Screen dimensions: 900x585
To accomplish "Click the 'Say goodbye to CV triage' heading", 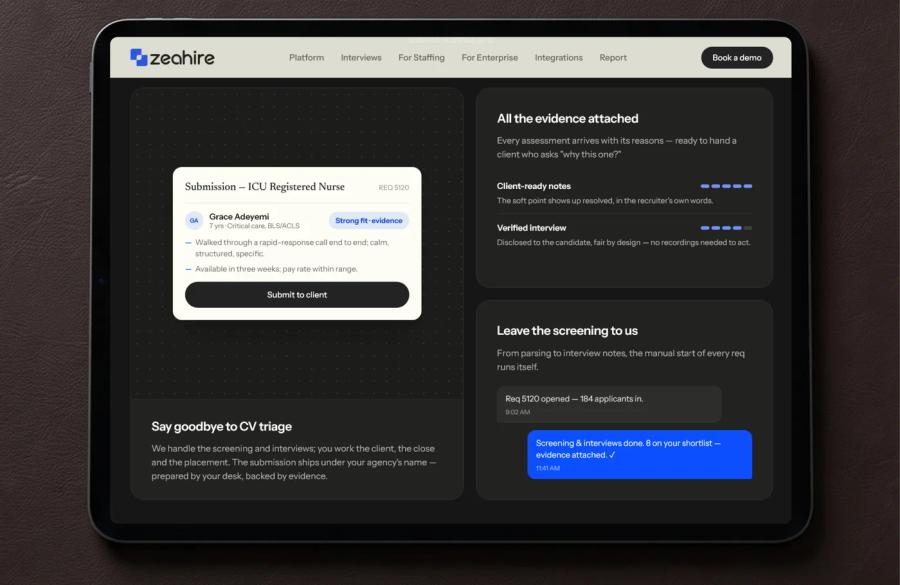I will coord(222,427).
